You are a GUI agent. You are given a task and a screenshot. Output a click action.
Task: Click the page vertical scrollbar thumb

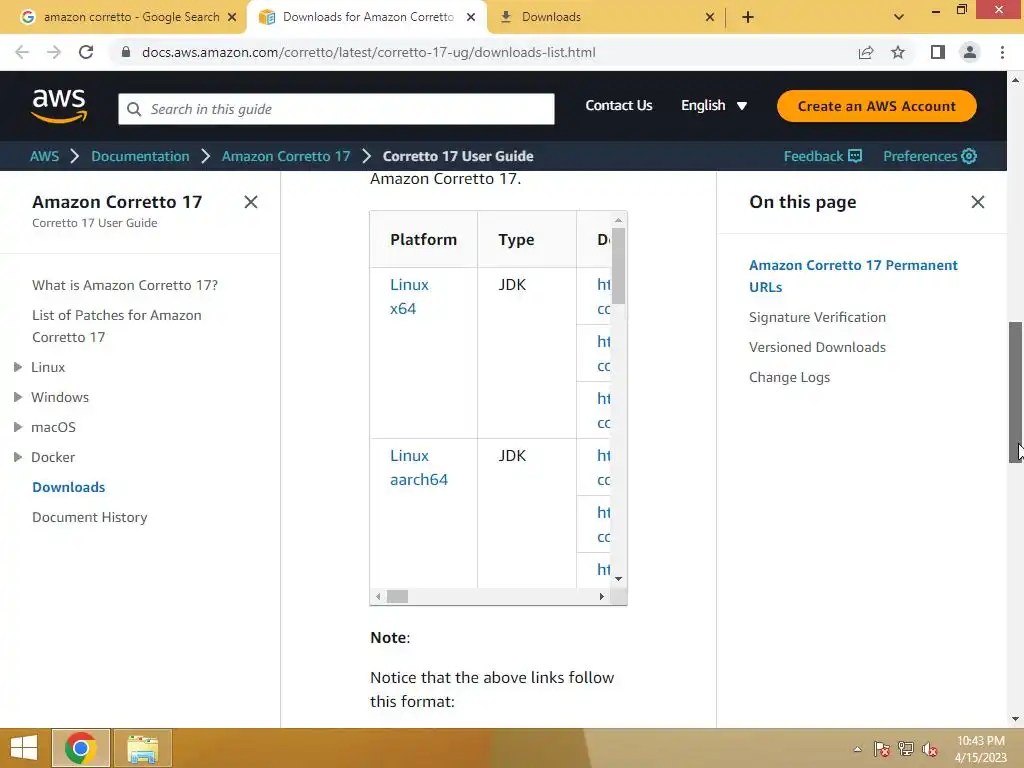(x=1016, y=392)
